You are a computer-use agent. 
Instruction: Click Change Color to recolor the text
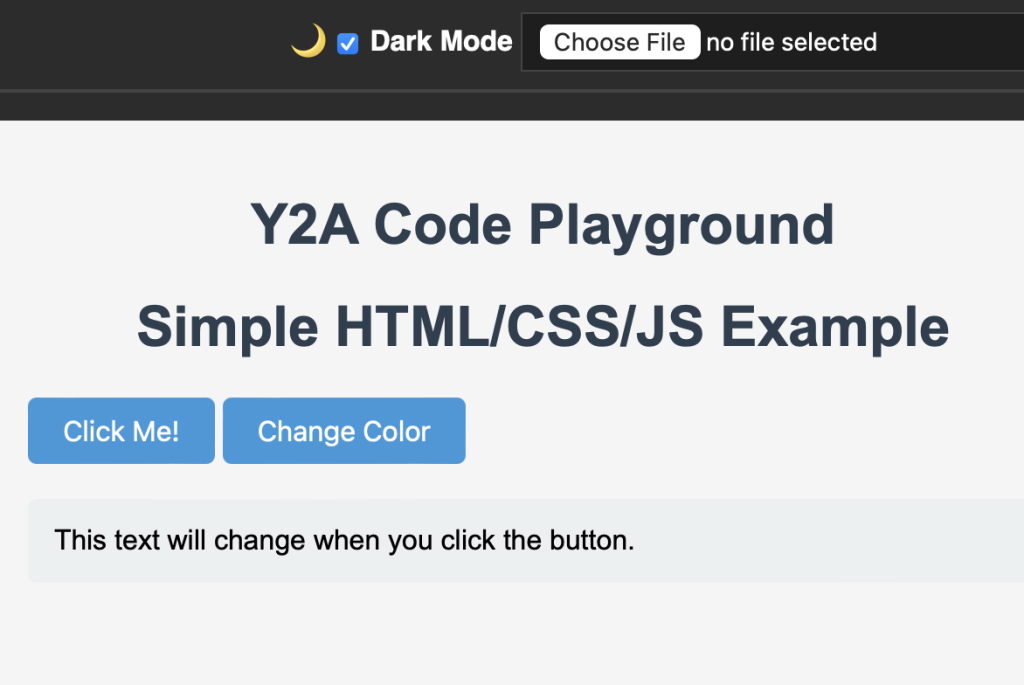click(344, 431)
